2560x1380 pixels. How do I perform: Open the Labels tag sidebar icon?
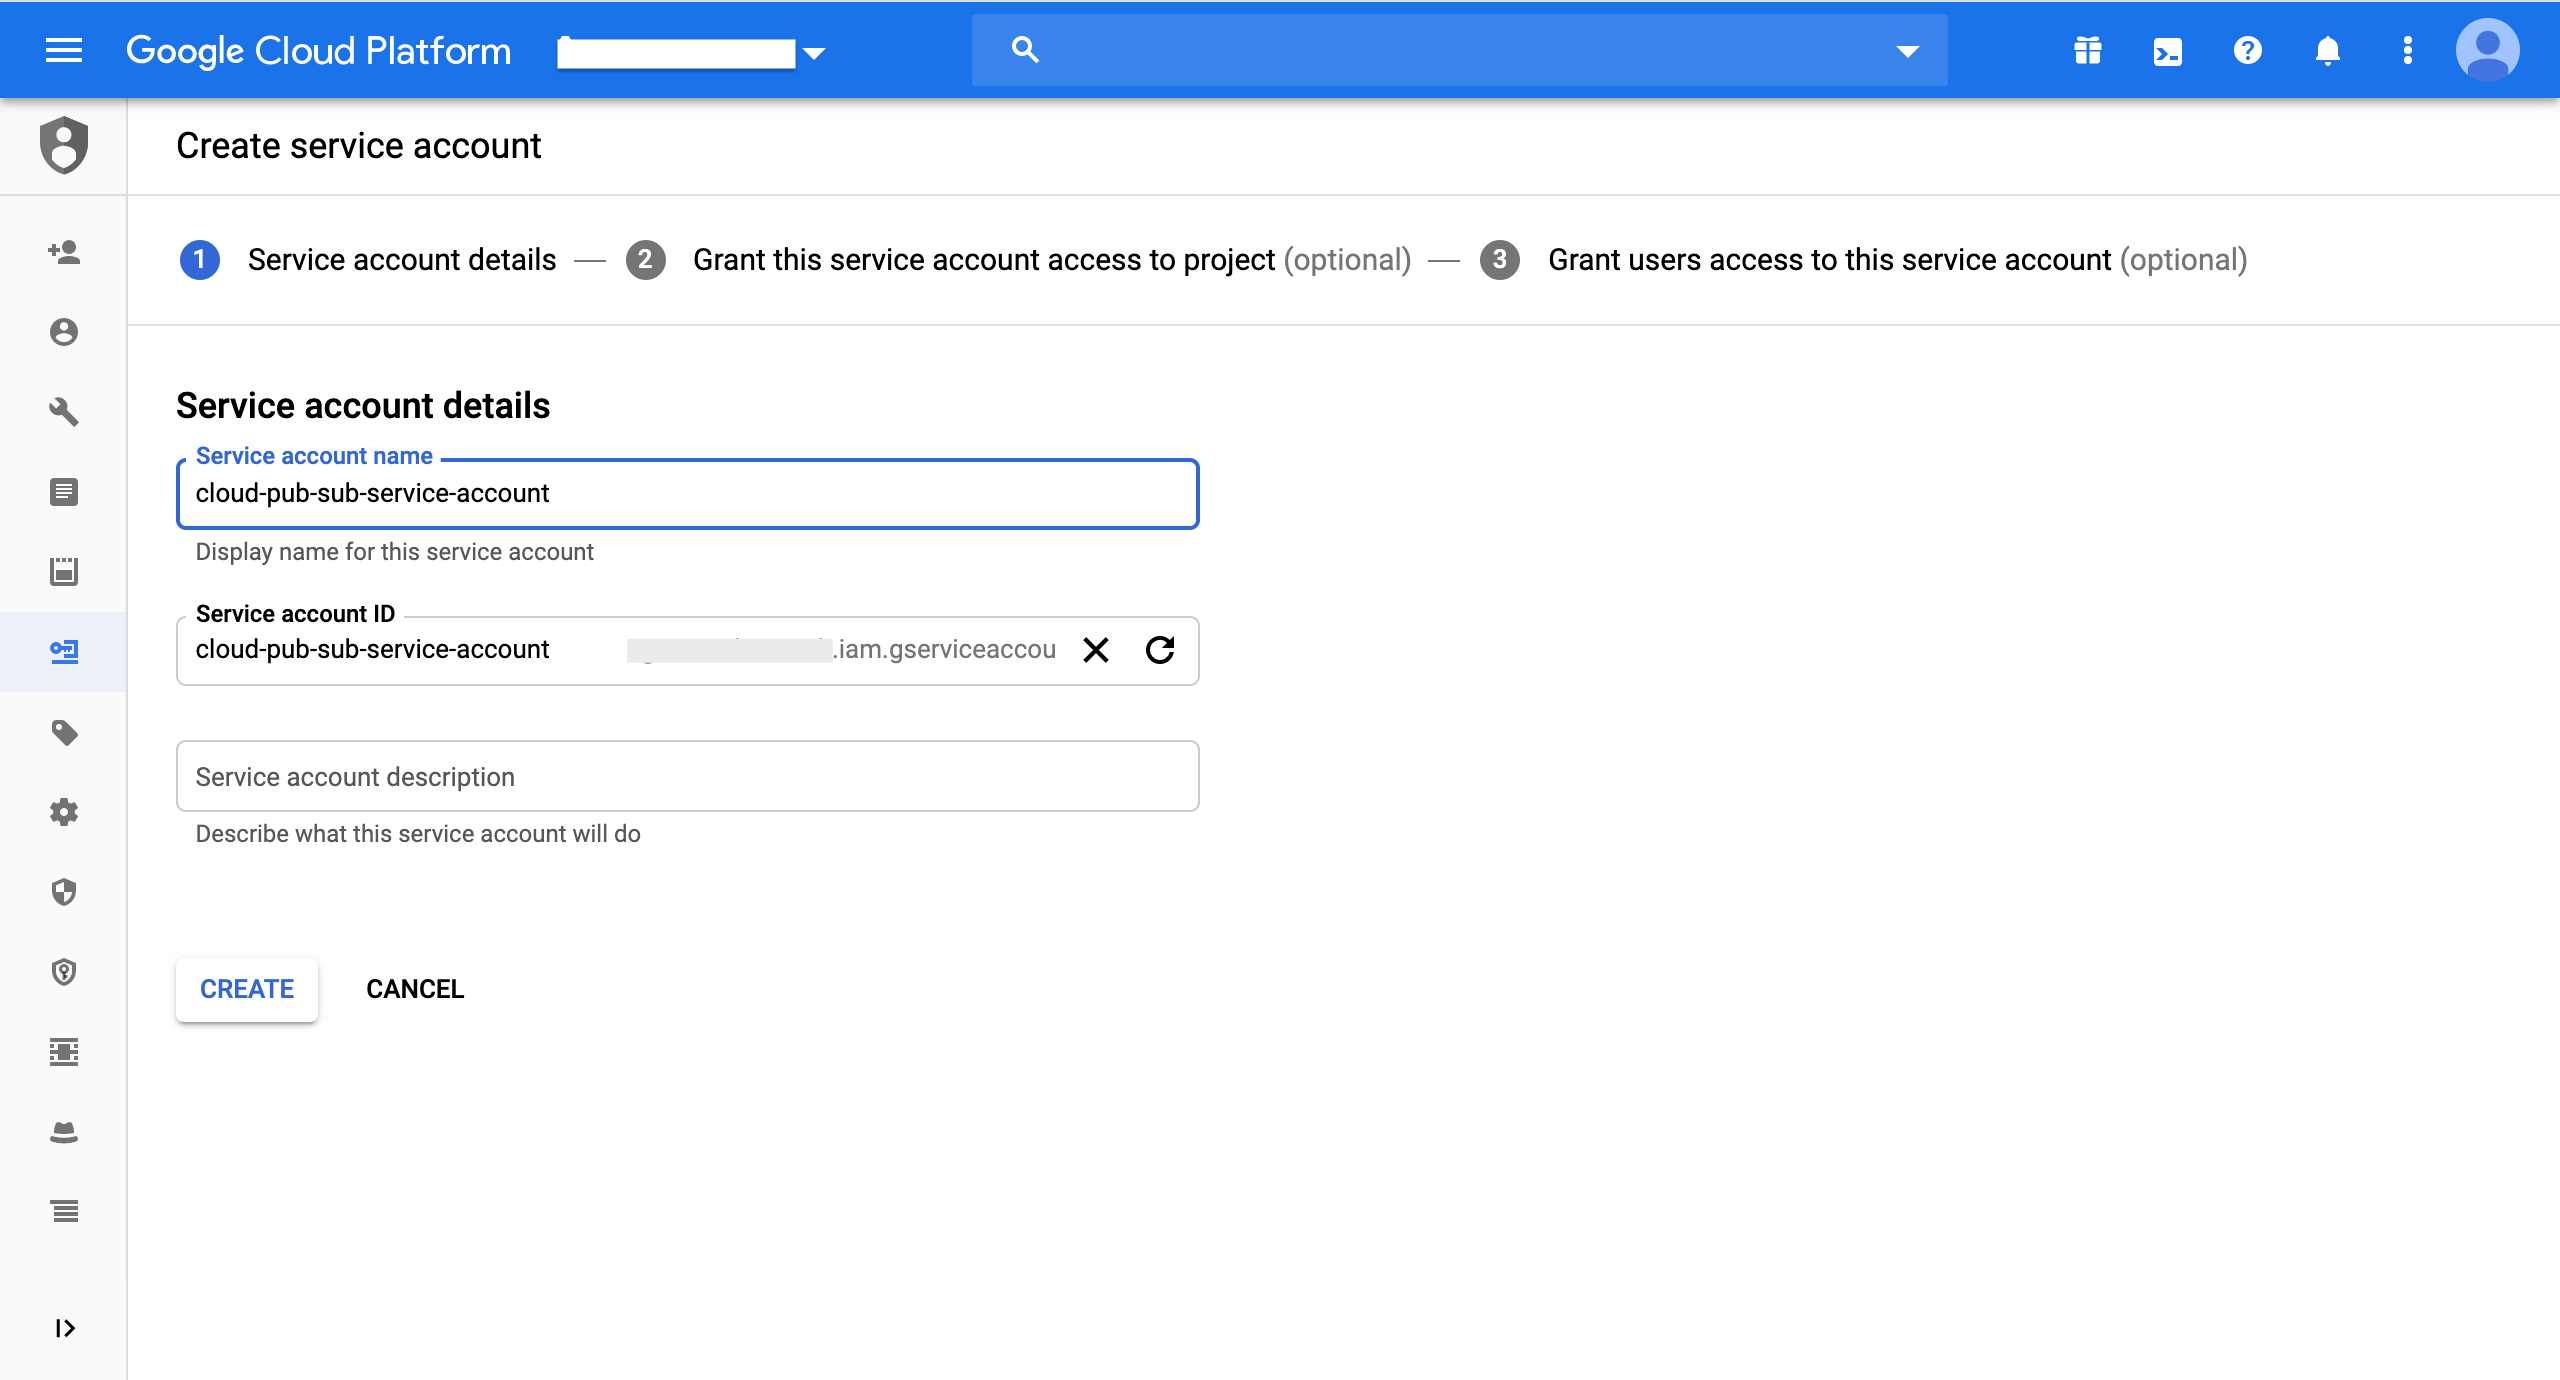coord(64,732)
